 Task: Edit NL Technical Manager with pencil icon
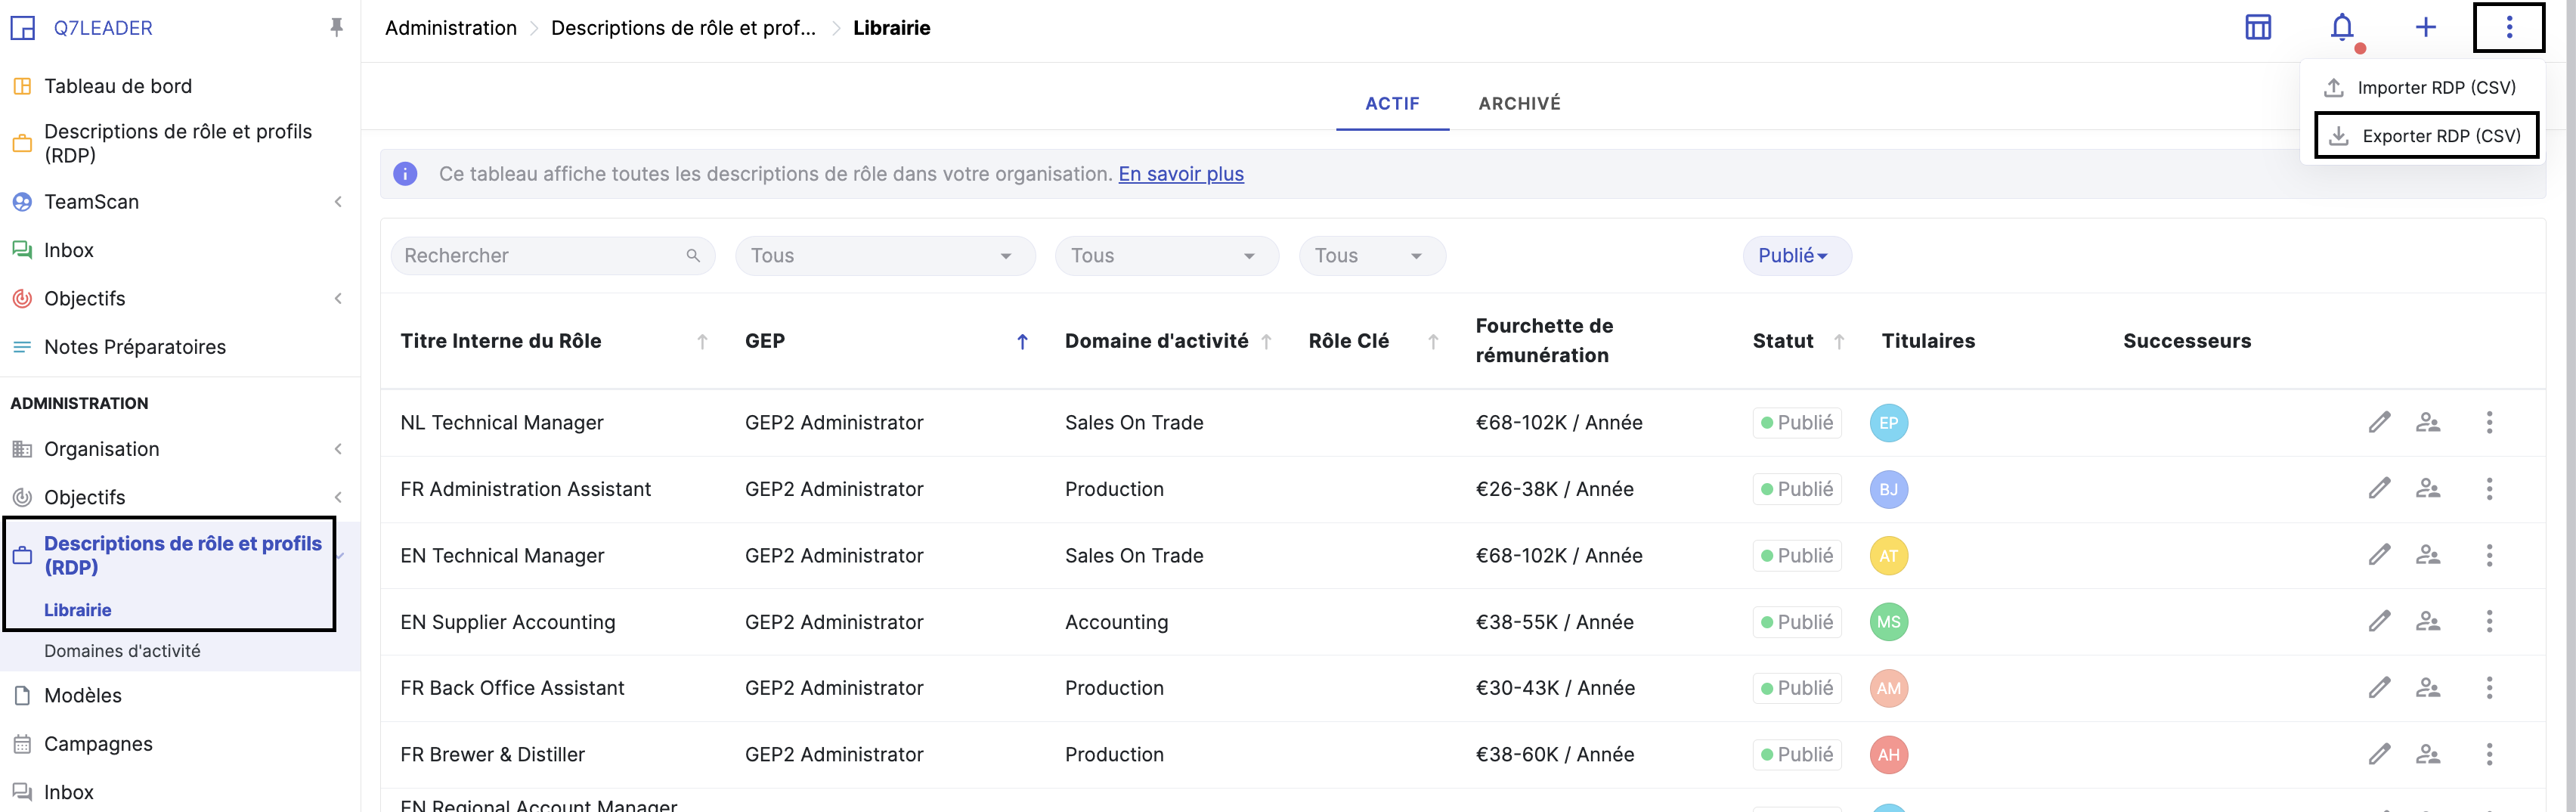2379,422
